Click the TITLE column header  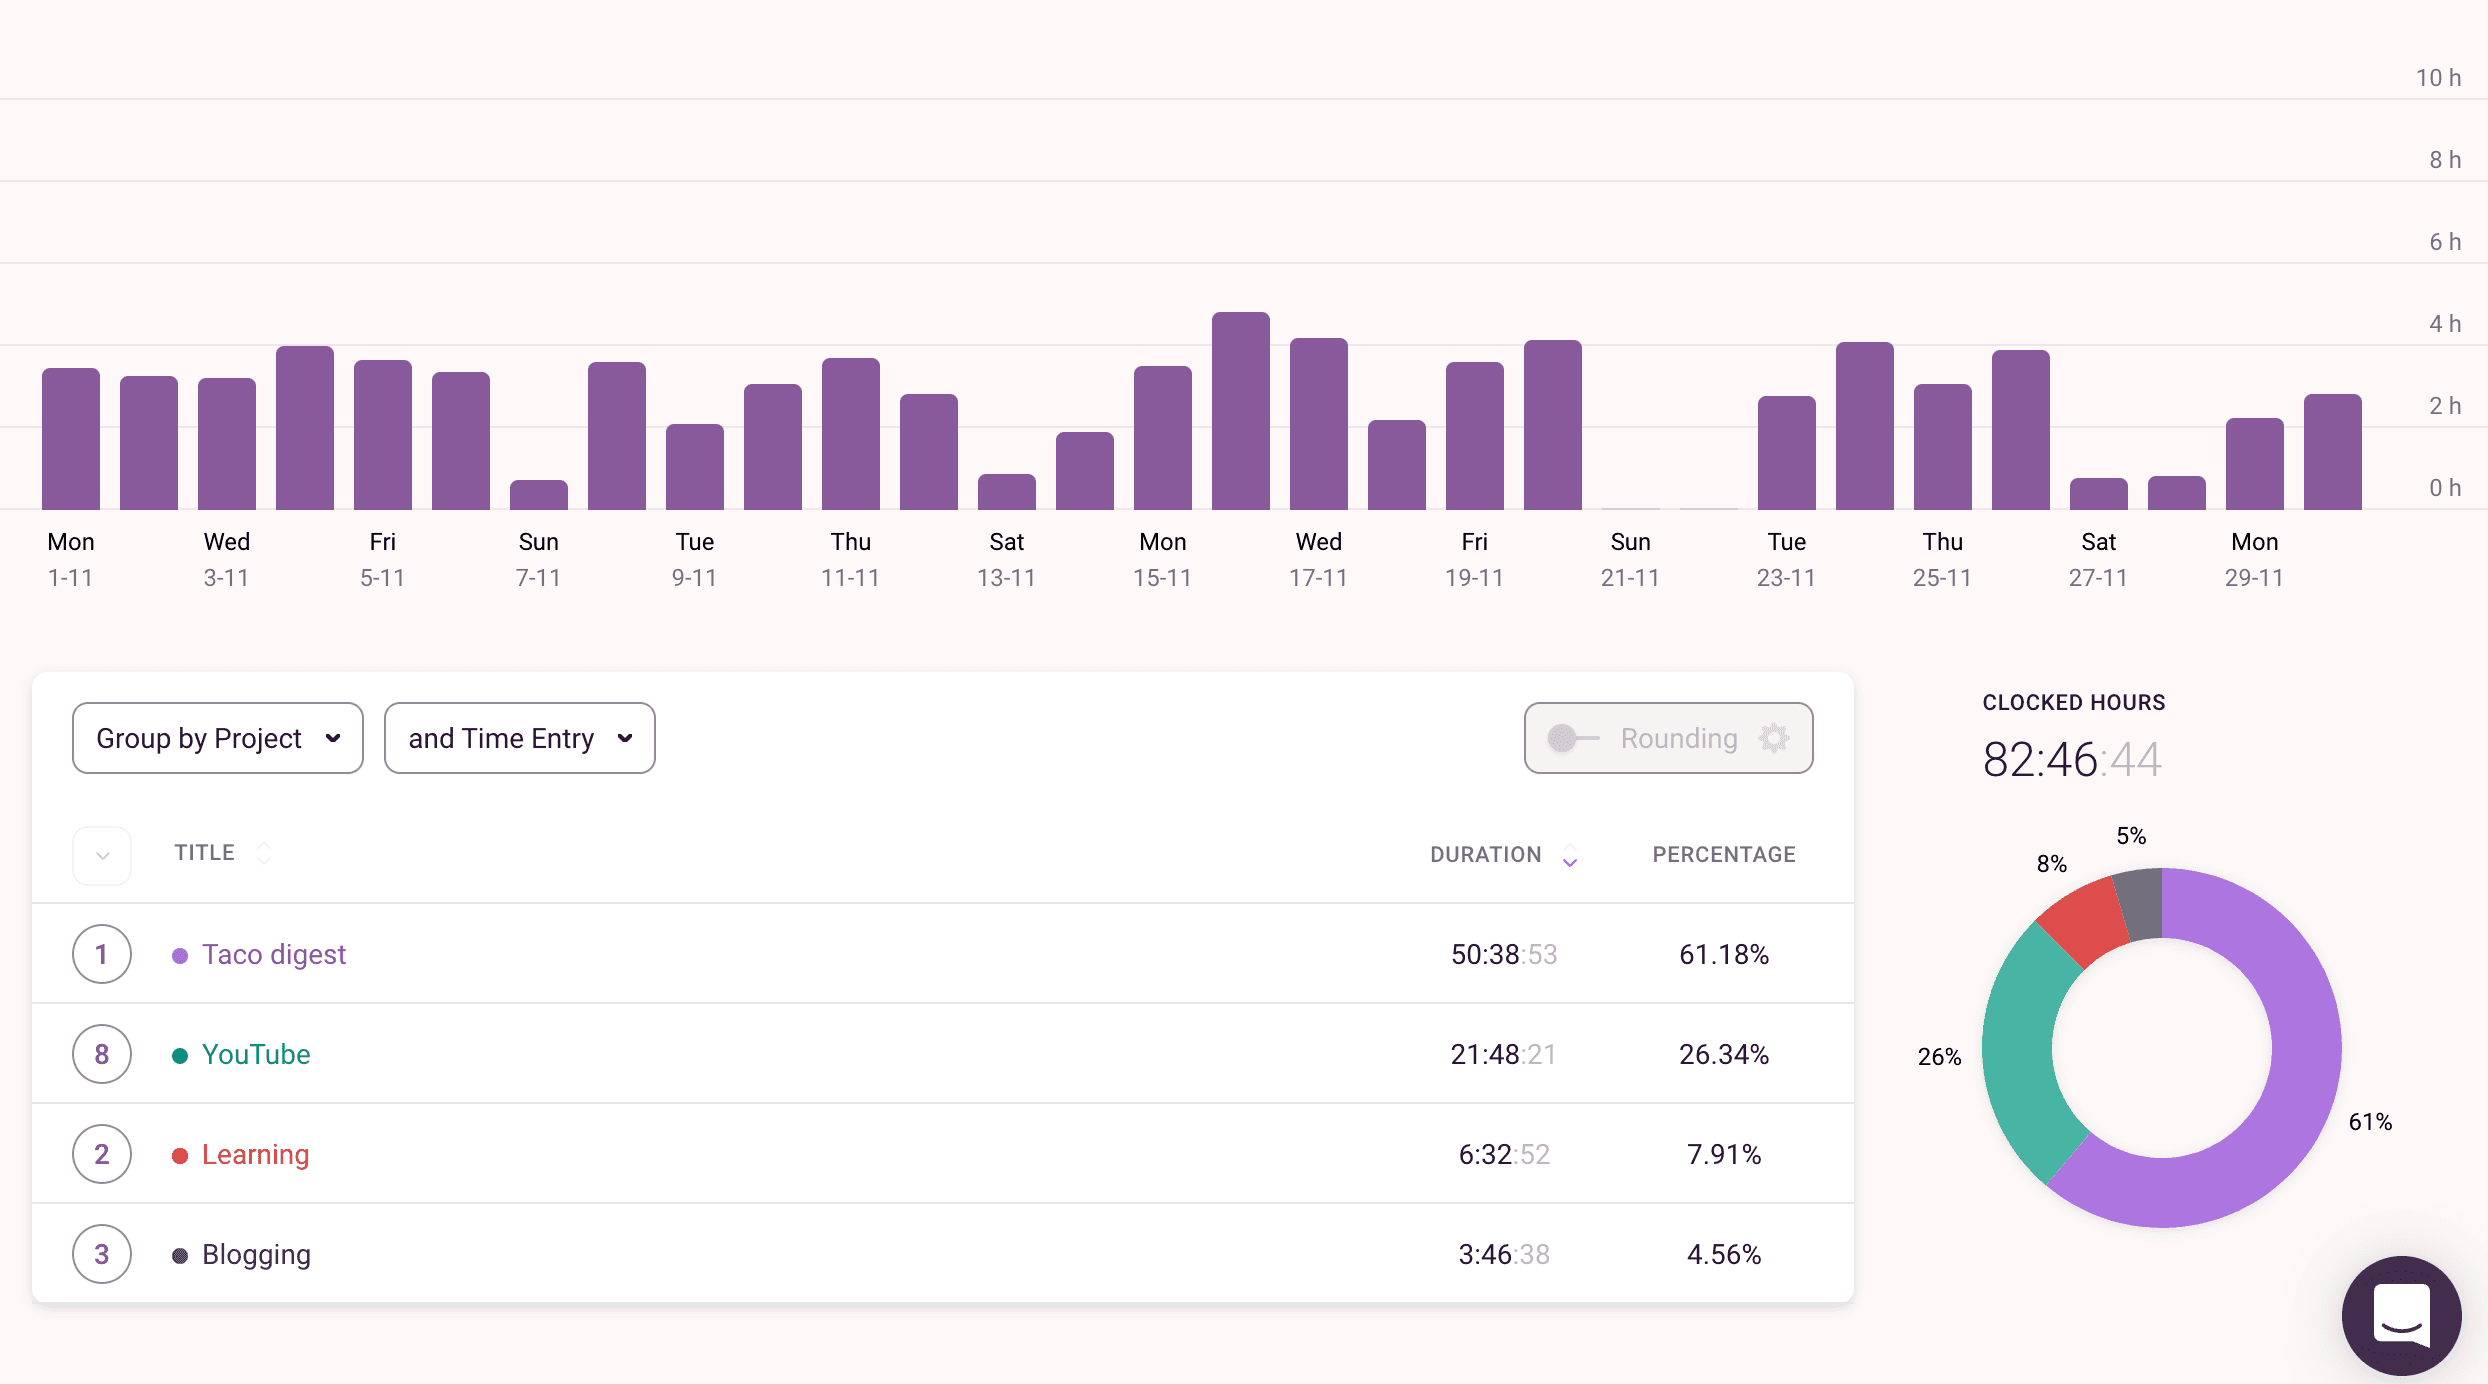click(204, 854)
